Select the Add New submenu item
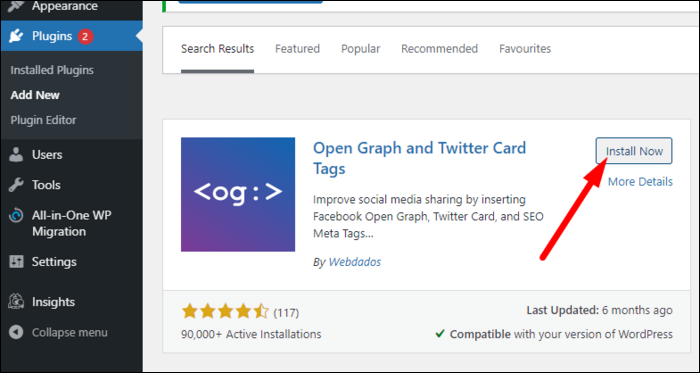The height and width of the screenshot is (373, 700). (x=35, y=95)
